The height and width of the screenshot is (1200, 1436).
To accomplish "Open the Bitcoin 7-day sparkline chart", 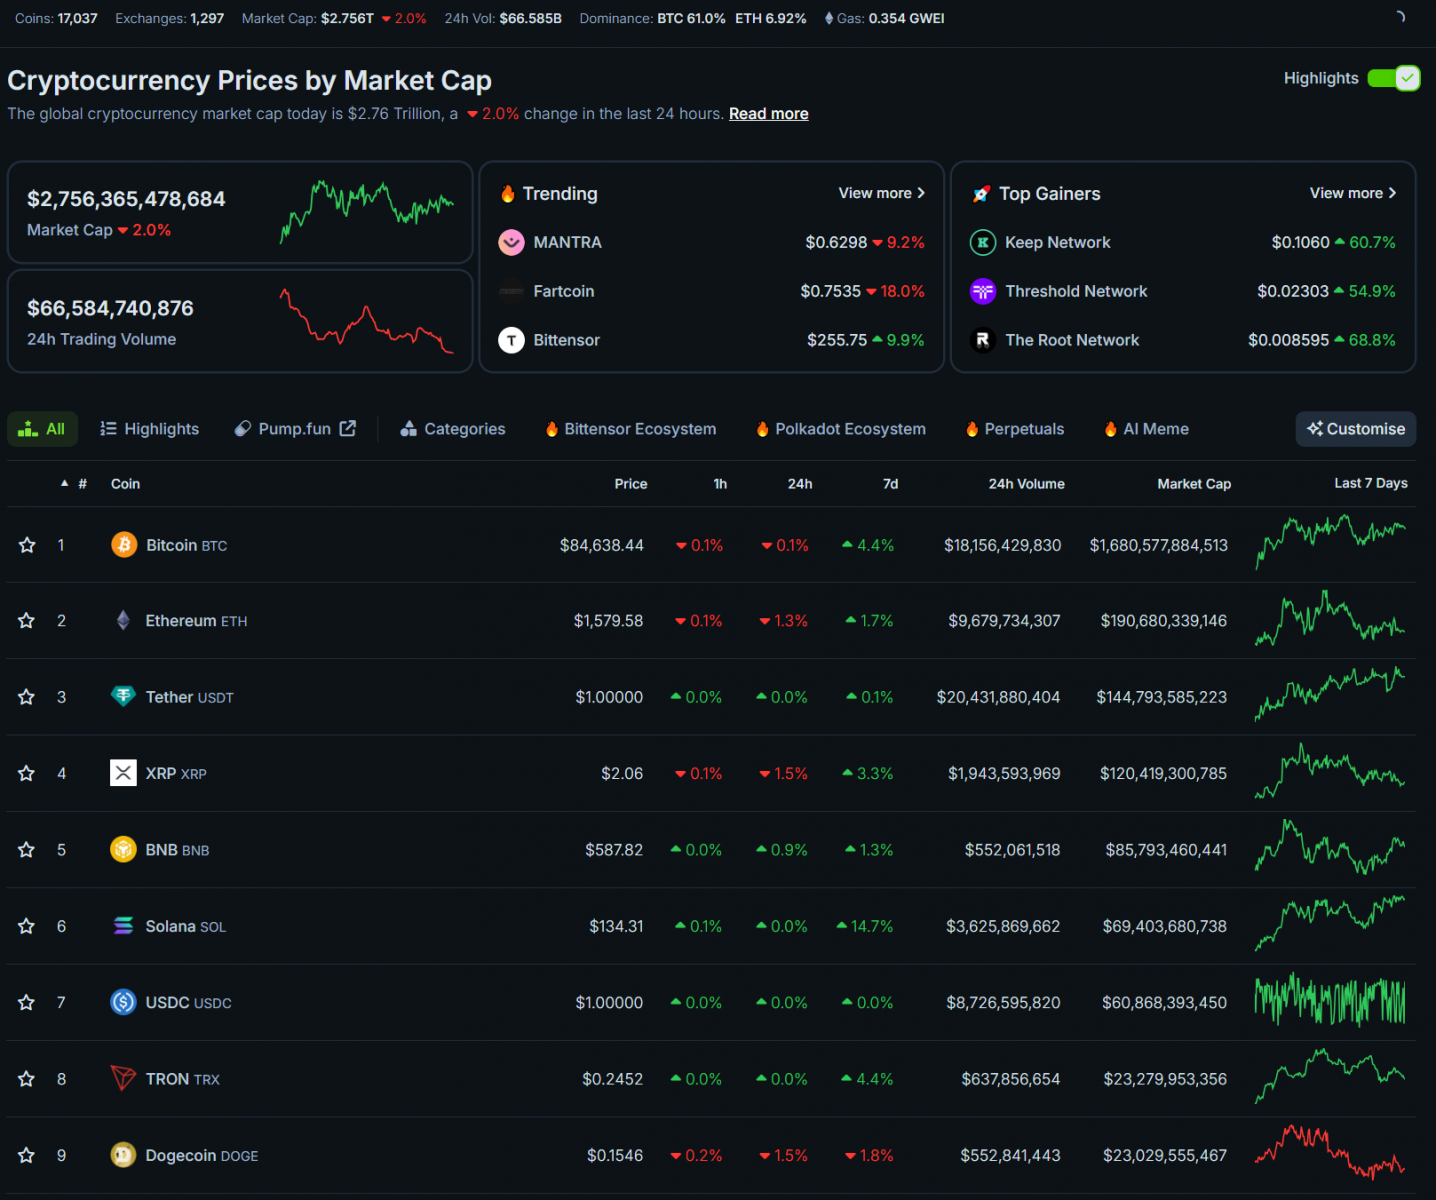I will (1330, 541).
